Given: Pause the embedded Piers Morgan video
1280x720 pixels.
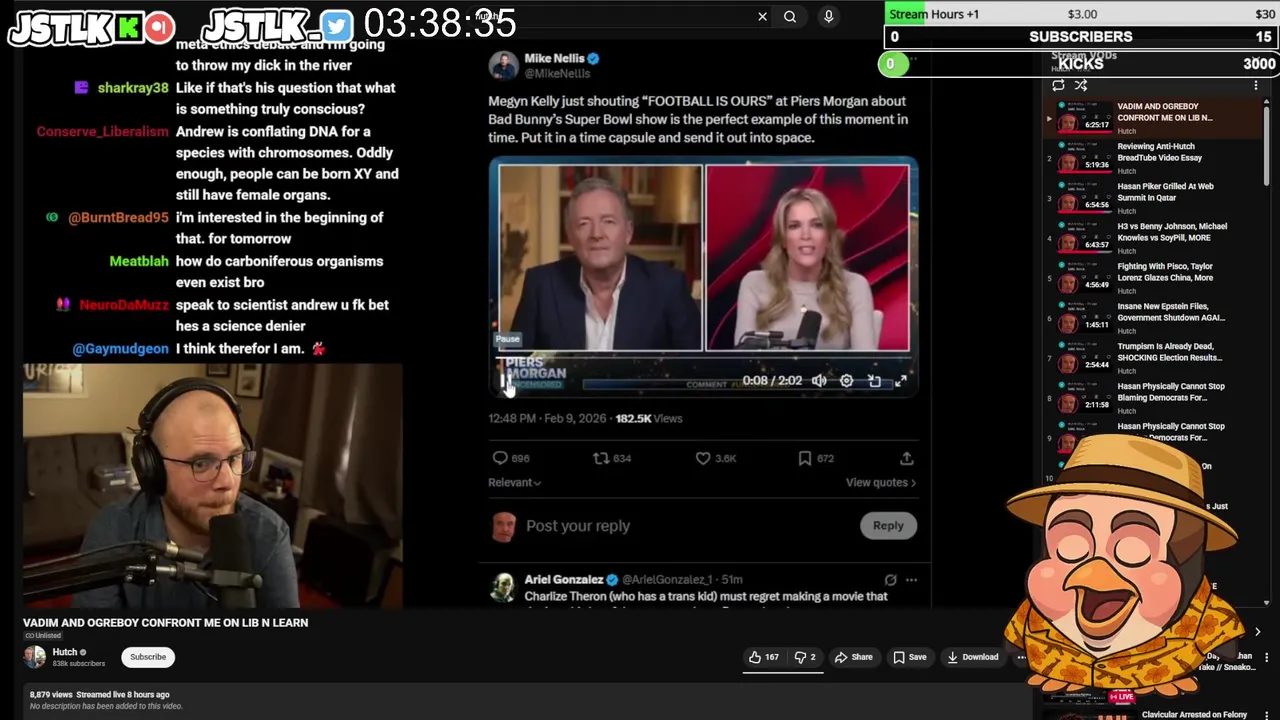Looking at the screenshot, I should (x=504, y=381).
